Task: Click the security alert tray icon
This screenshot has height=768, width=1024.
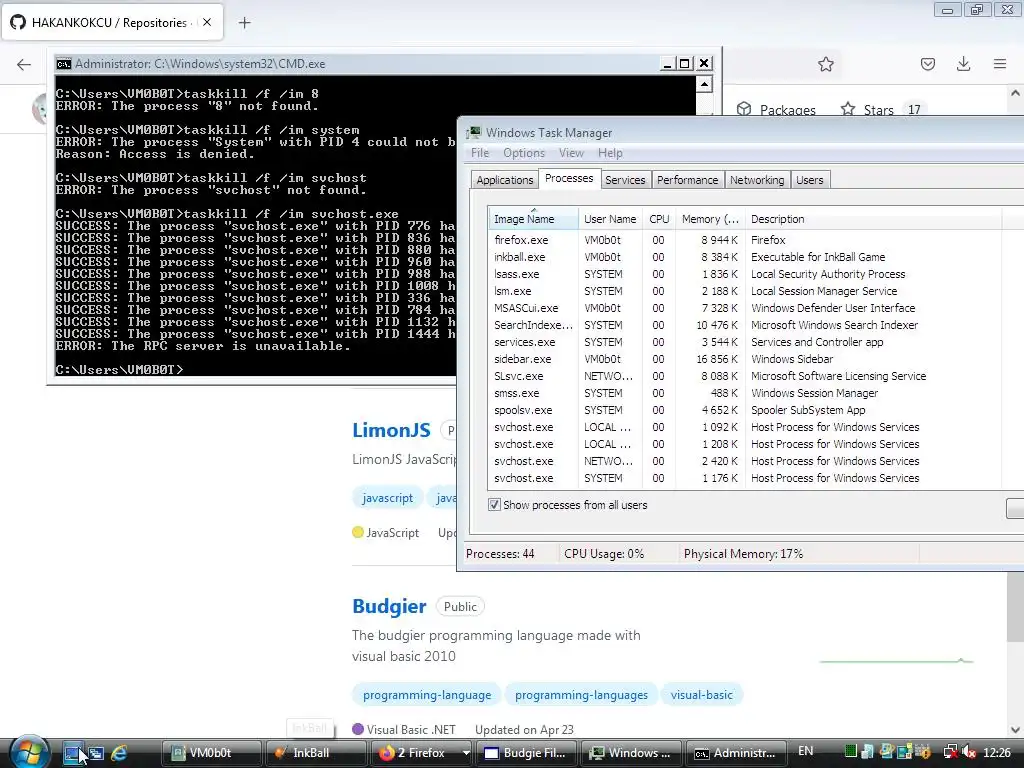Action: 923,751
